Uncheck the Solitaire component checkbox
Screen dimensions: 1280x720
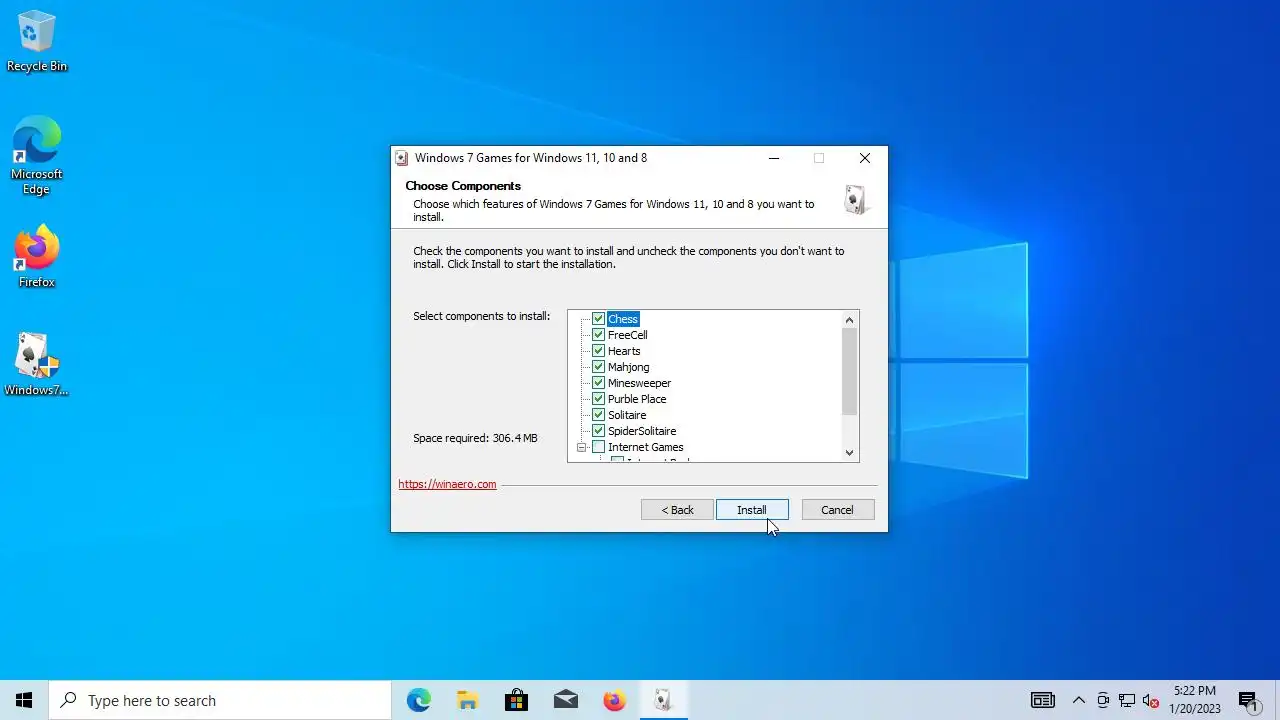coord(598,415)
